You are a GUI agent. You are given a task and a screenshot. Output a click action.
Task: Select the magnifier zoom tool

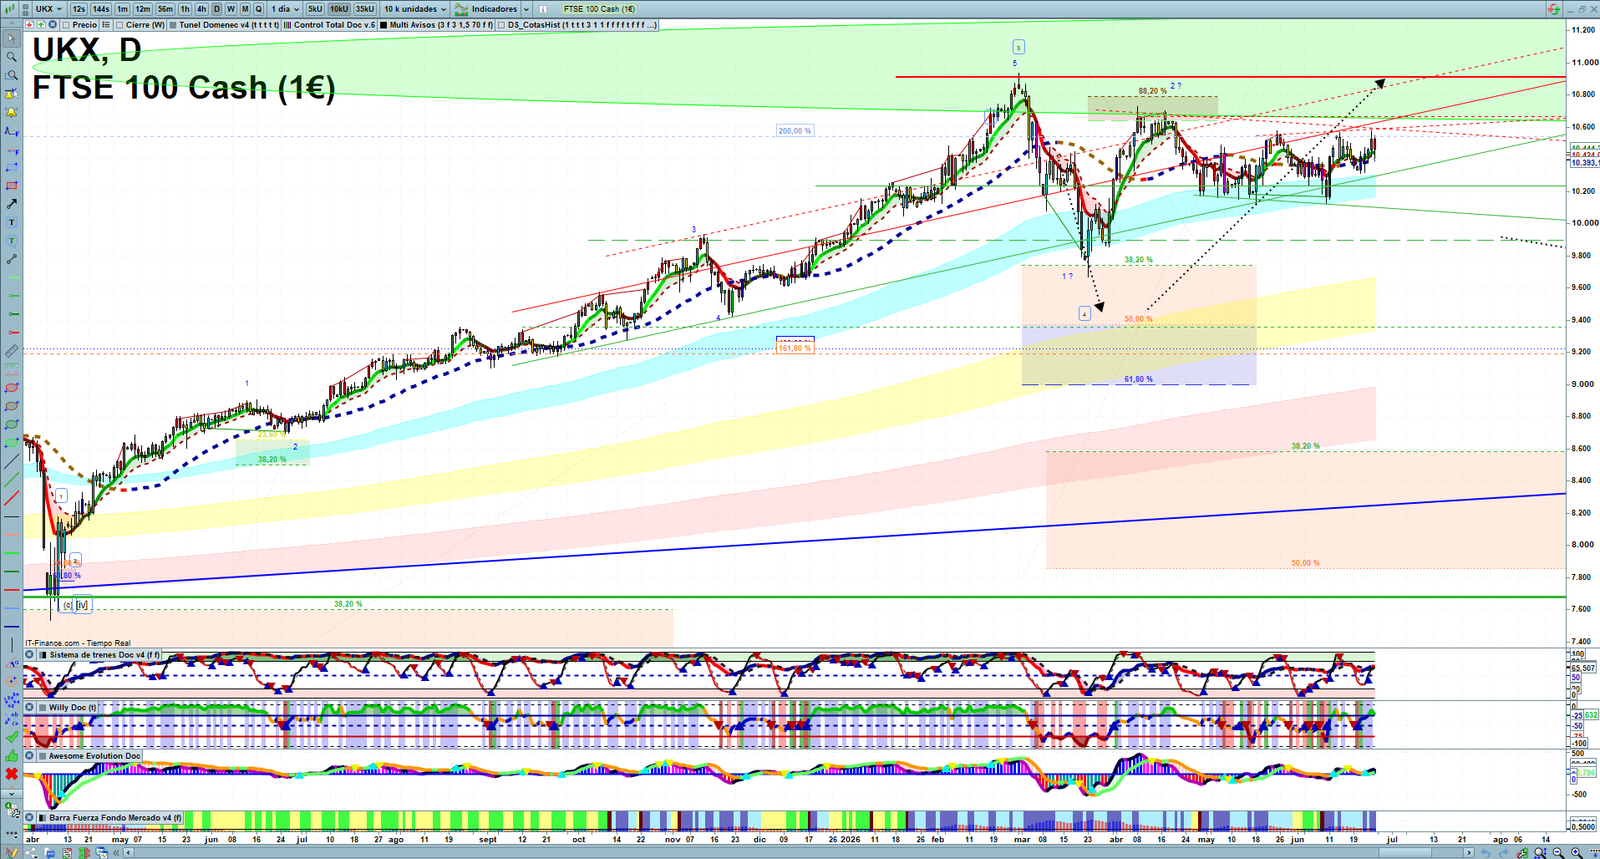click(x=11, y=57)
